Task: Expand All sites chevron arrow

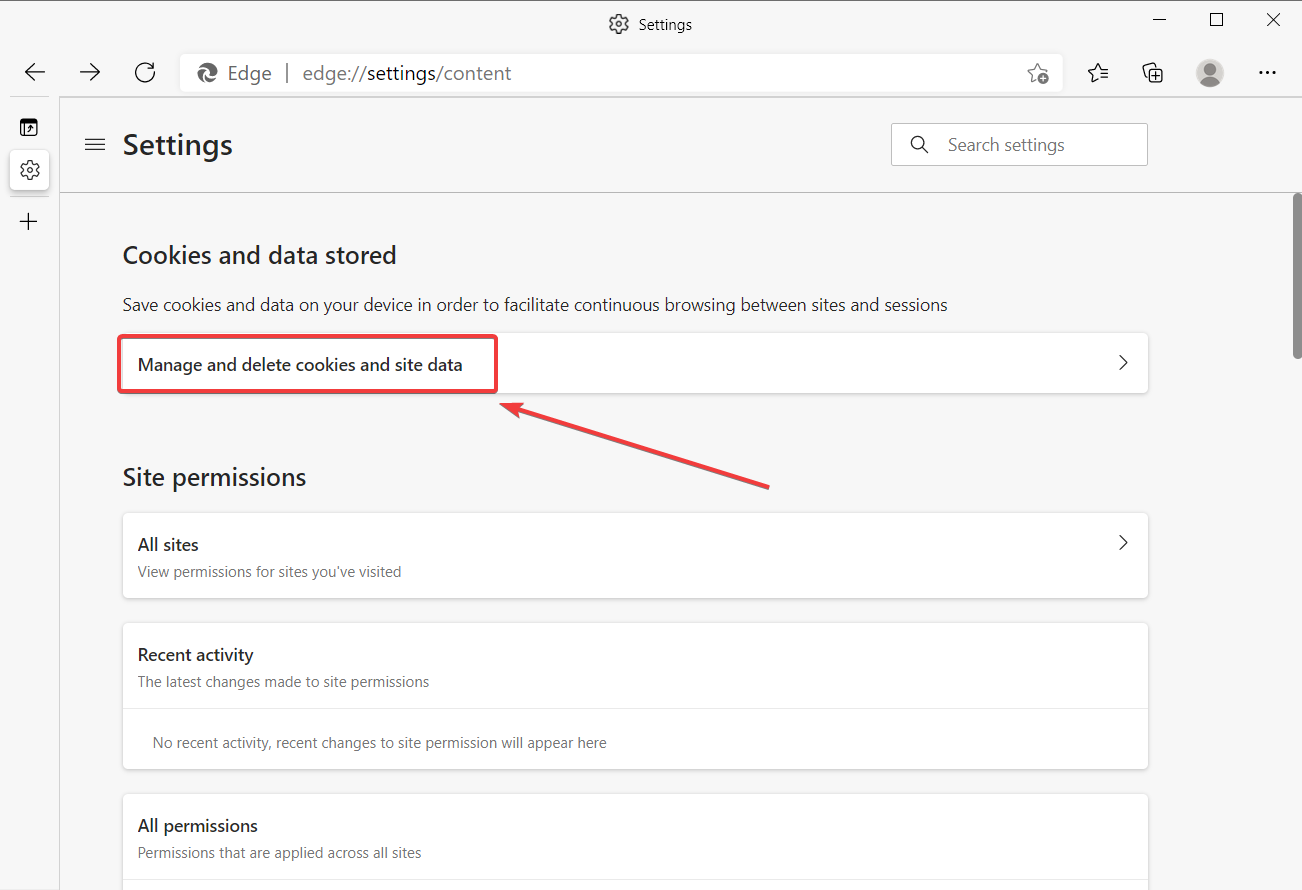Action: point(1123,543)
